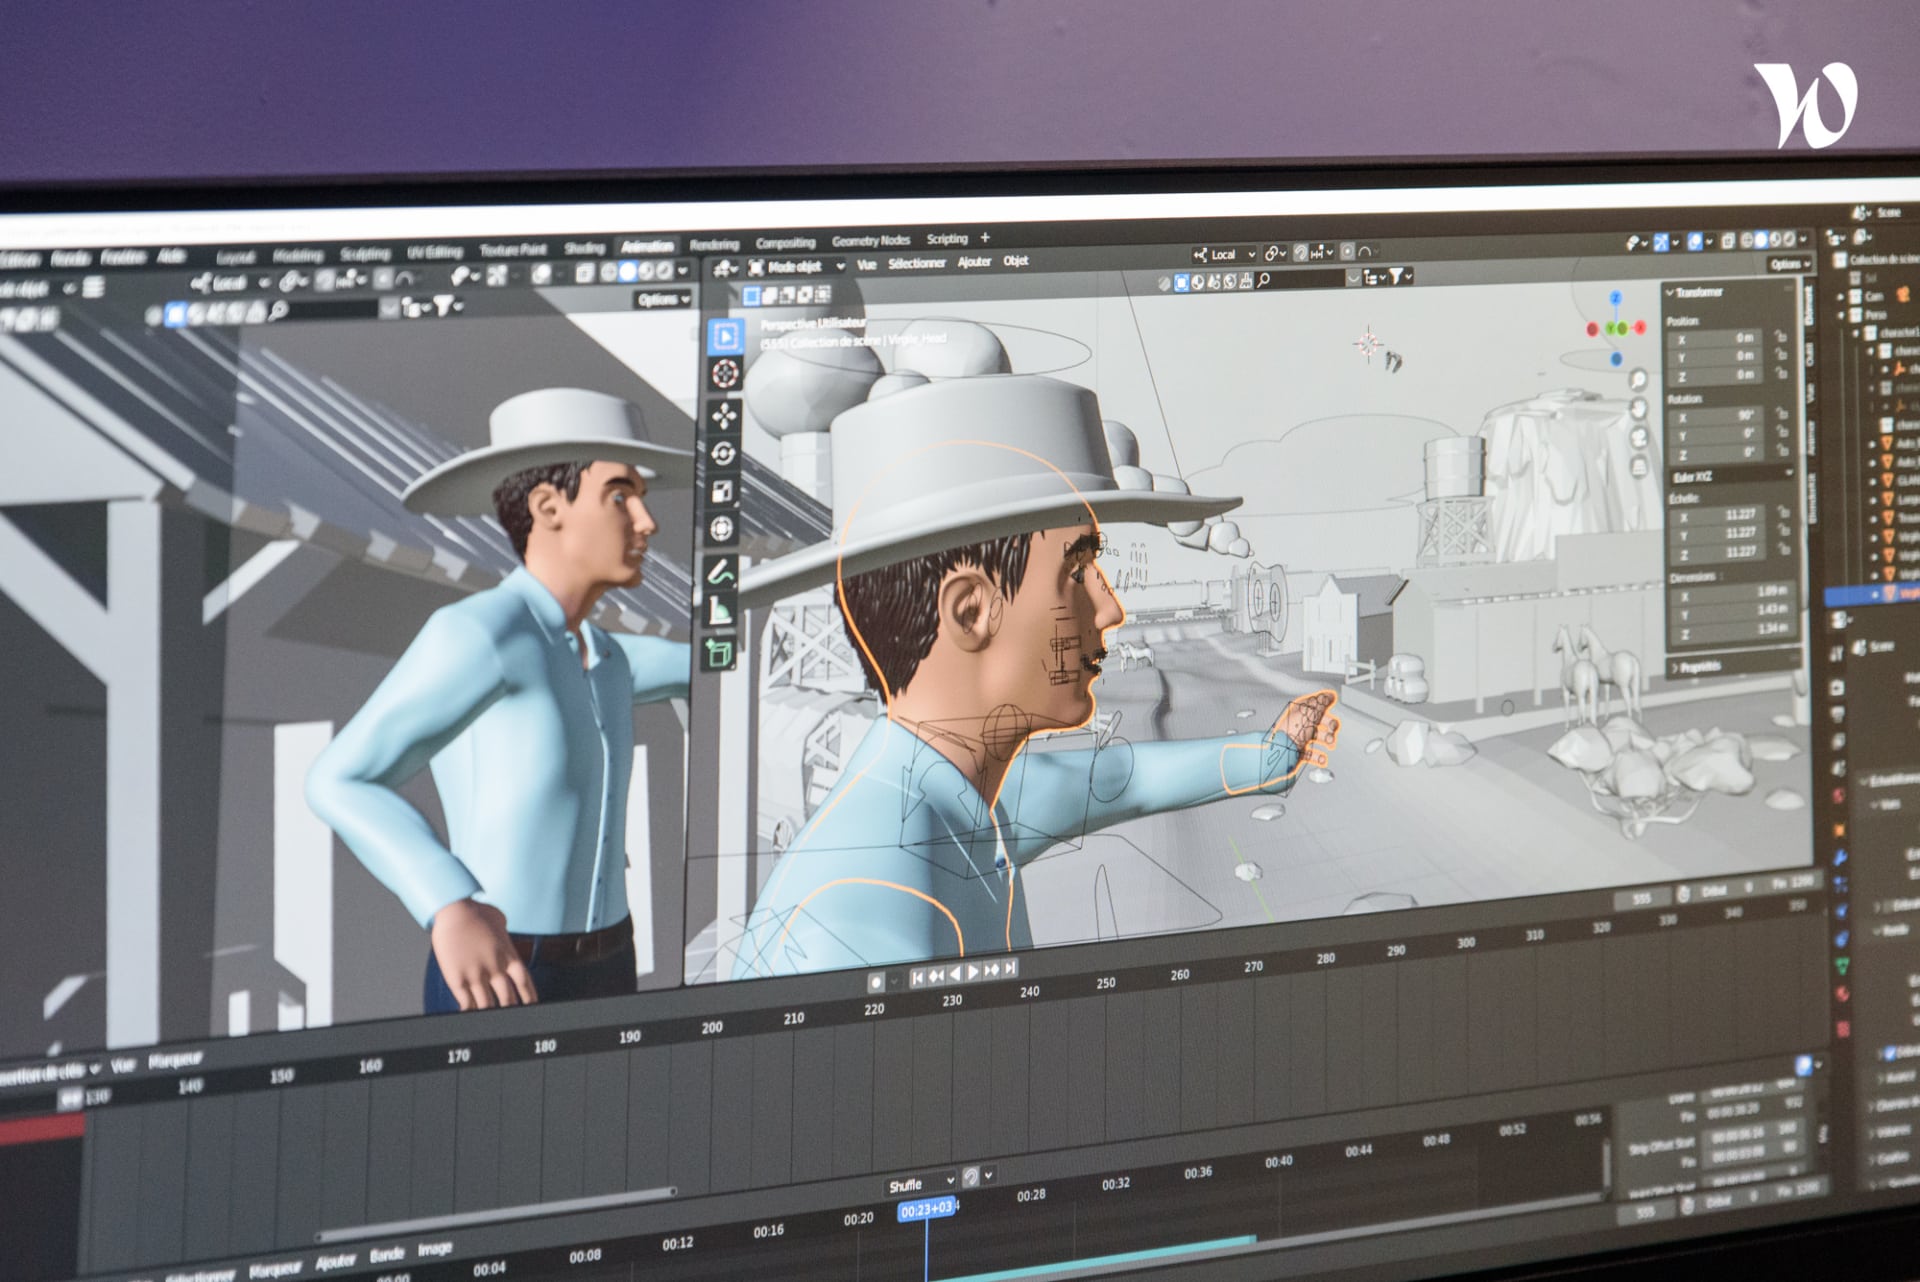The width and height of the screenshot is (1920, 1282).
Task: Select the Measure tool
Action: click(720, 610)
